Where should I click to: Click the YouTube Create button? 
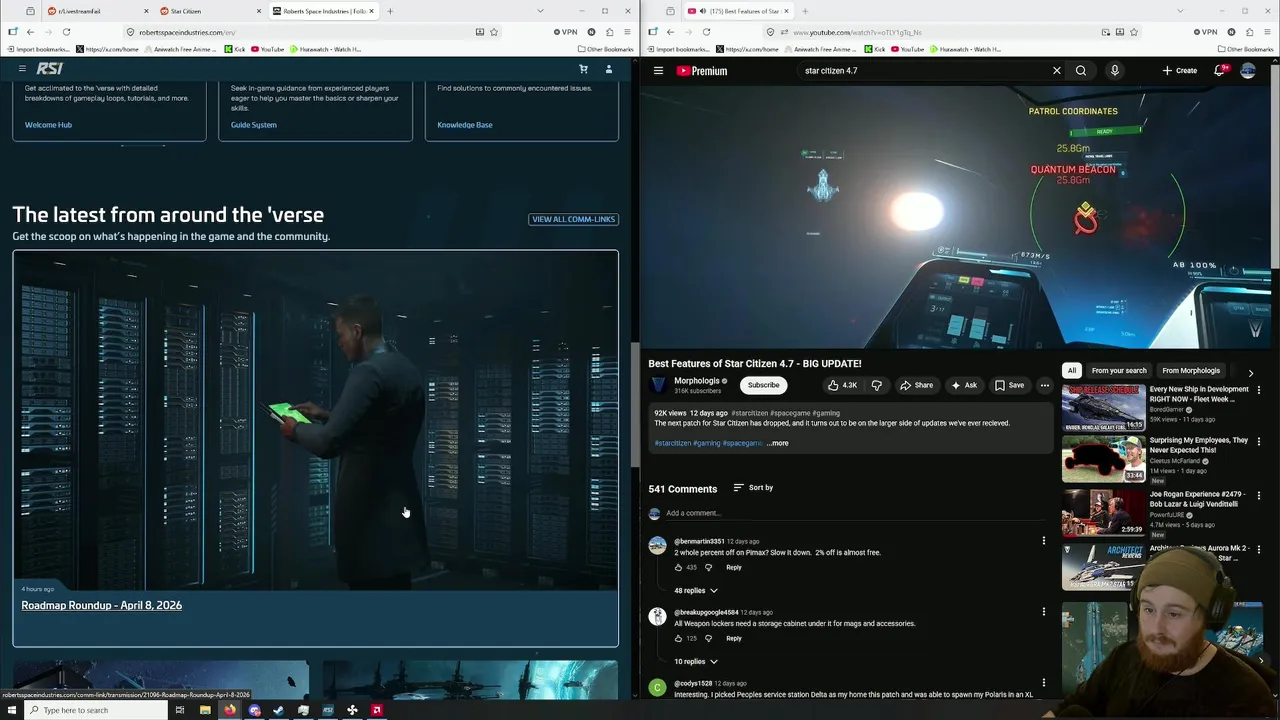(1180, 71)
